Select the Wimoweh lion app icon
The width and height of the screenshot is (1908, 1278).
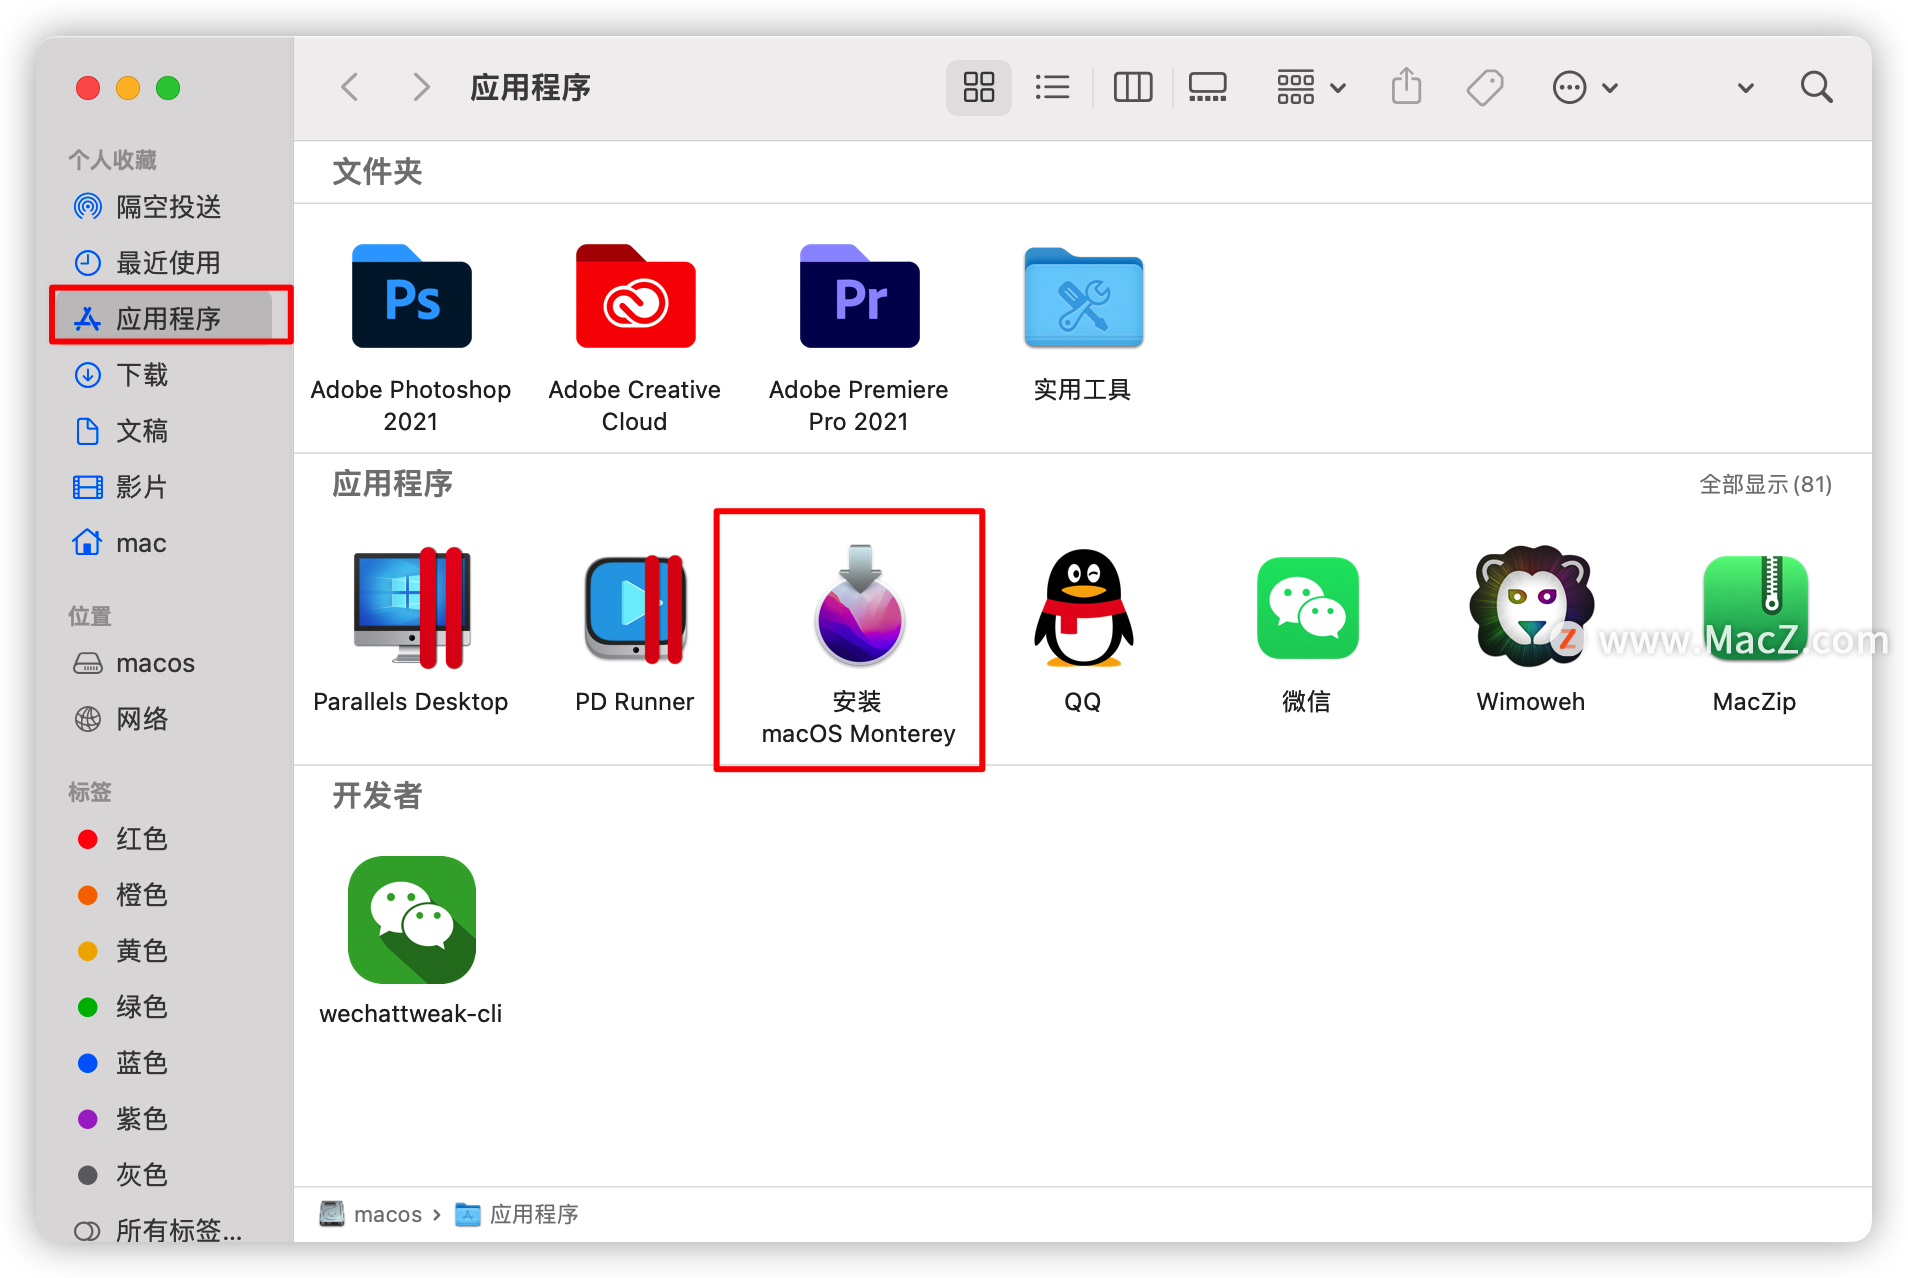click(x=1531, y=606)
